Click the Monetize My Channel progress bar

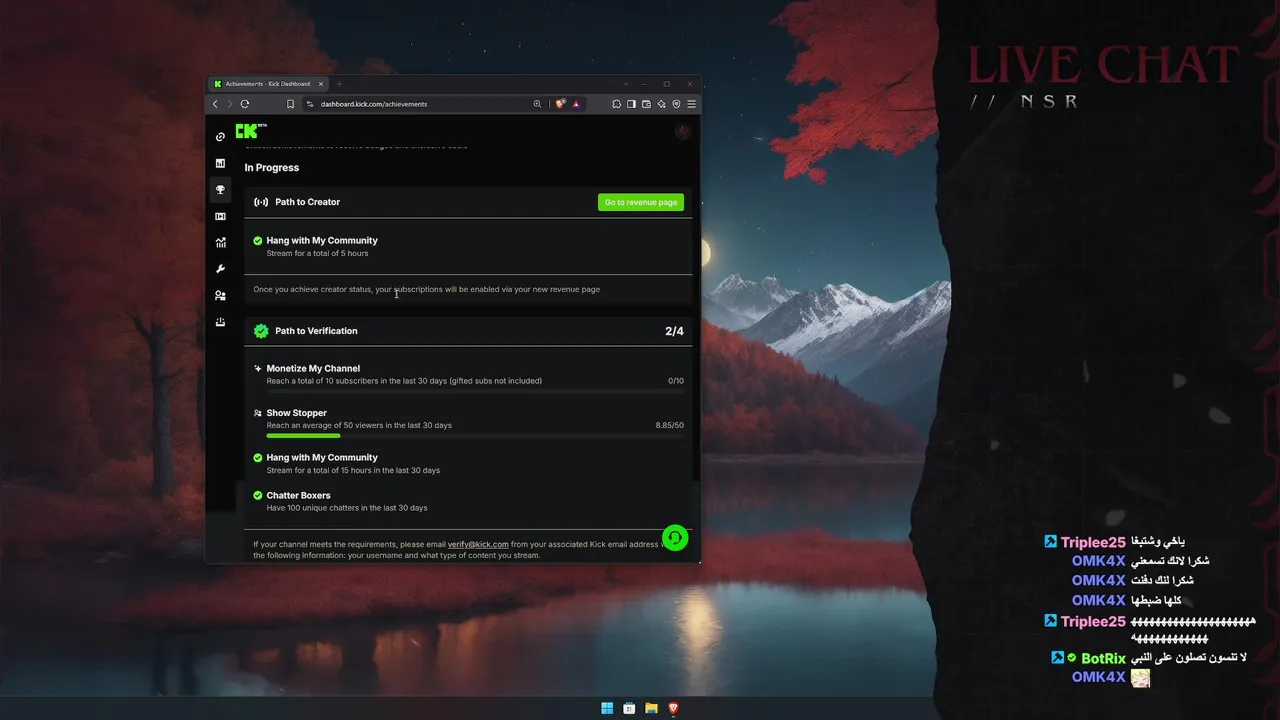(x=475, y=391)
